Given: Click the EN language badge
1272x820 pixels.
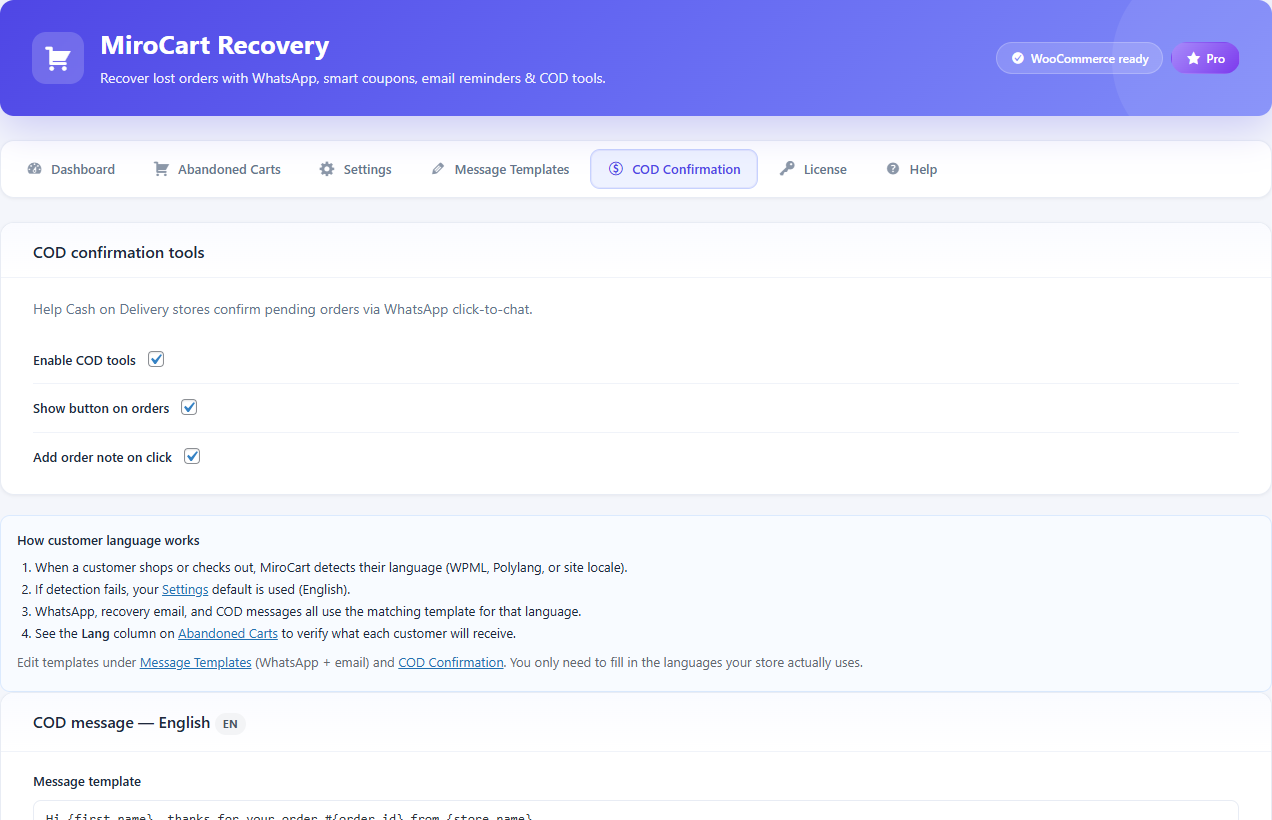Looking at the screenshot, I should [230, 723].
